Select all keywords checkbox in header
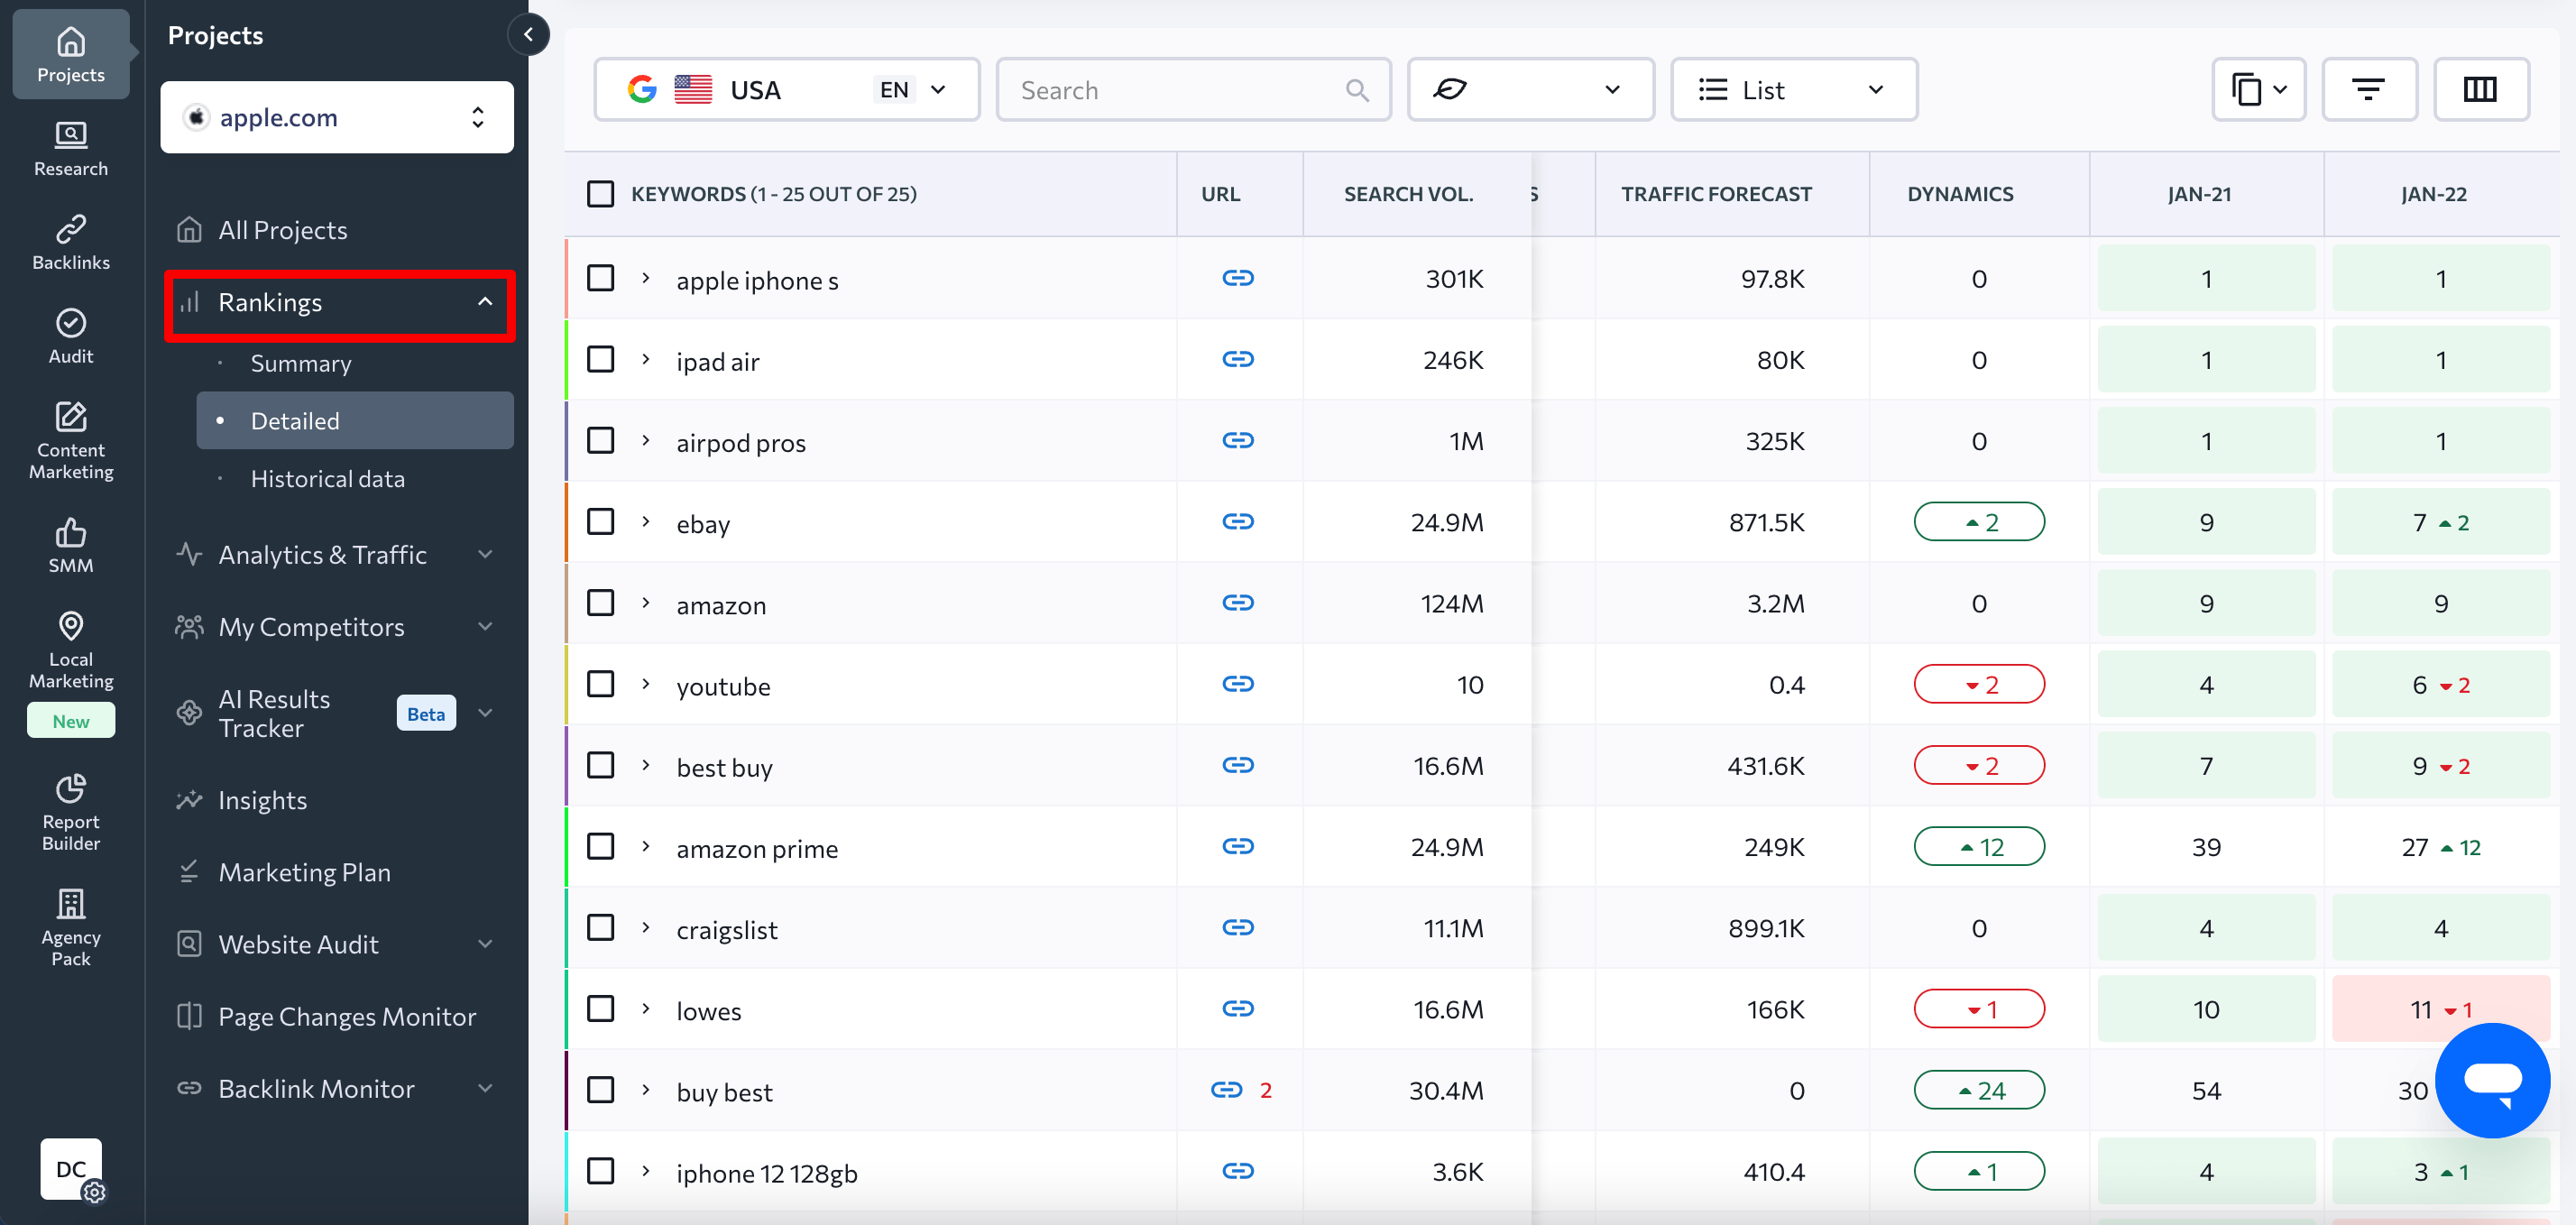Image resolution: width=2576 pixels, height=1225 pixels. coord(600,193)
